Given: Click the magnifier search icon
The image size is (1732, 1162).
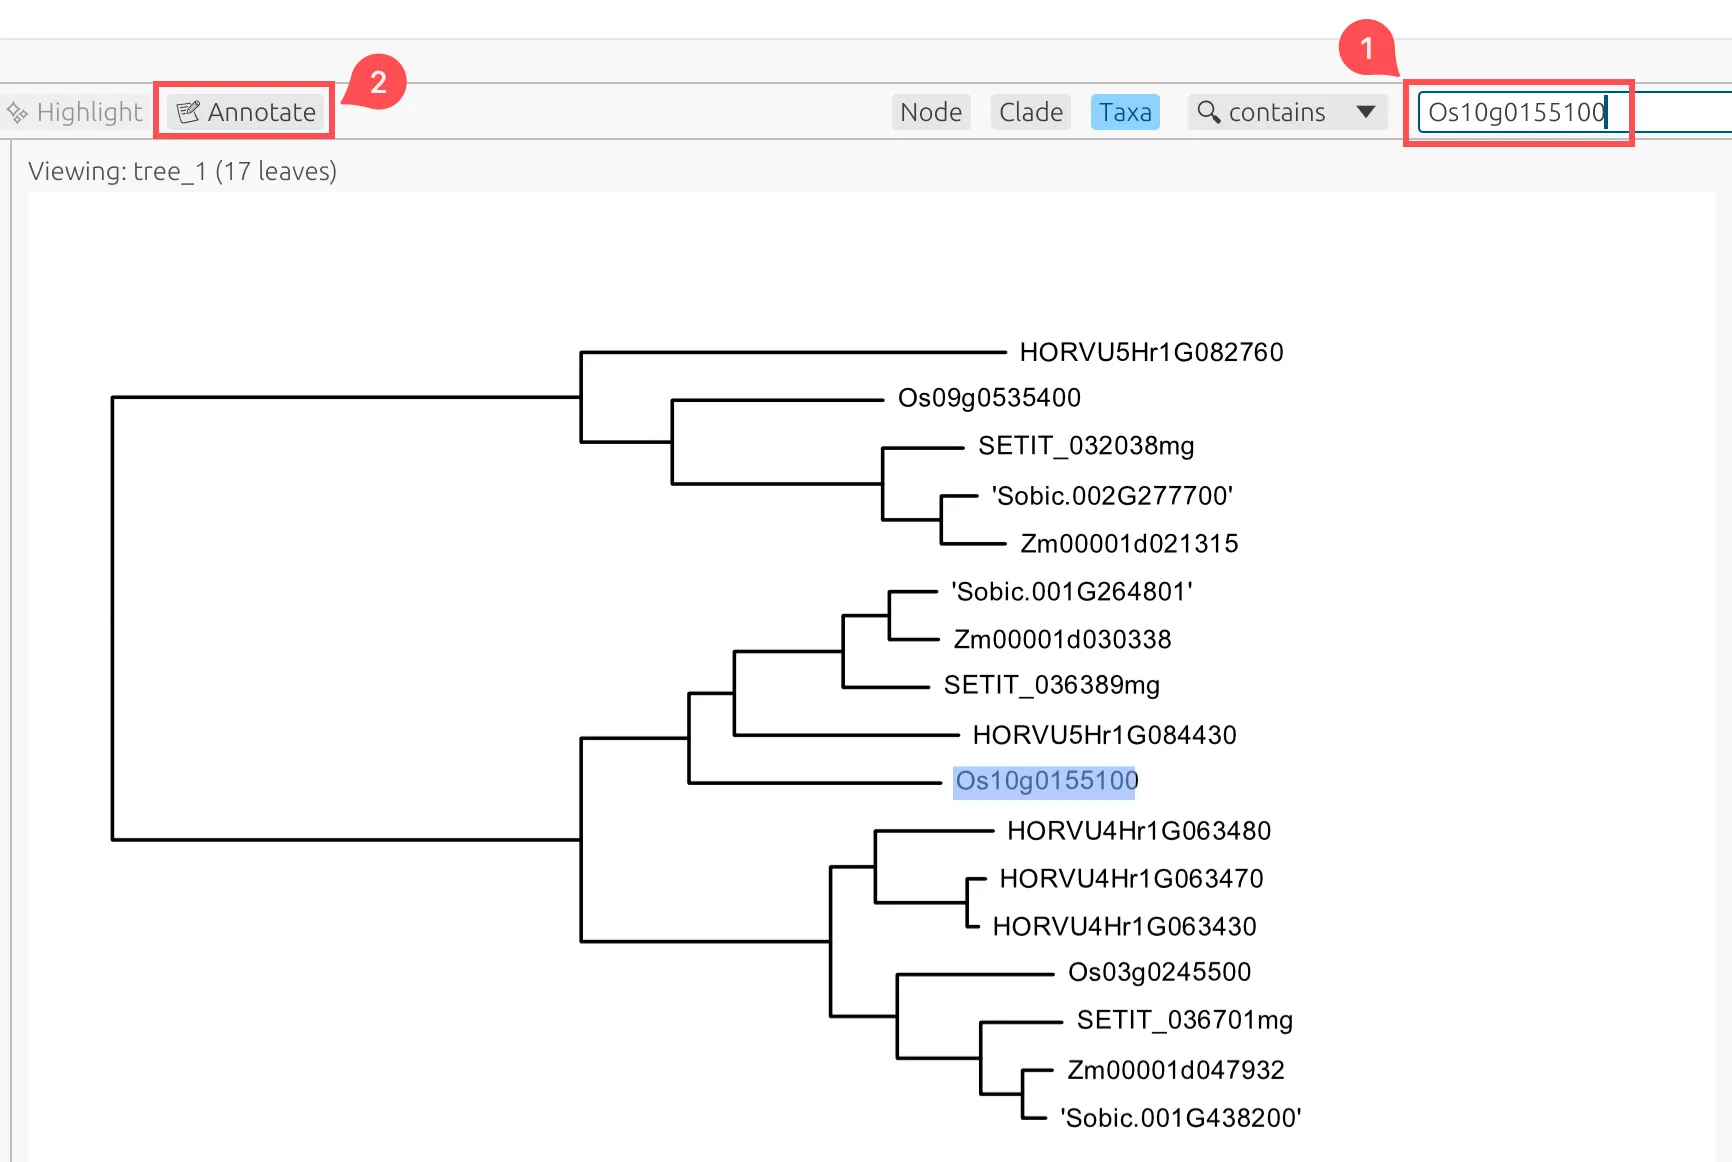Looking at the screenshot, I should (1208, 112).
